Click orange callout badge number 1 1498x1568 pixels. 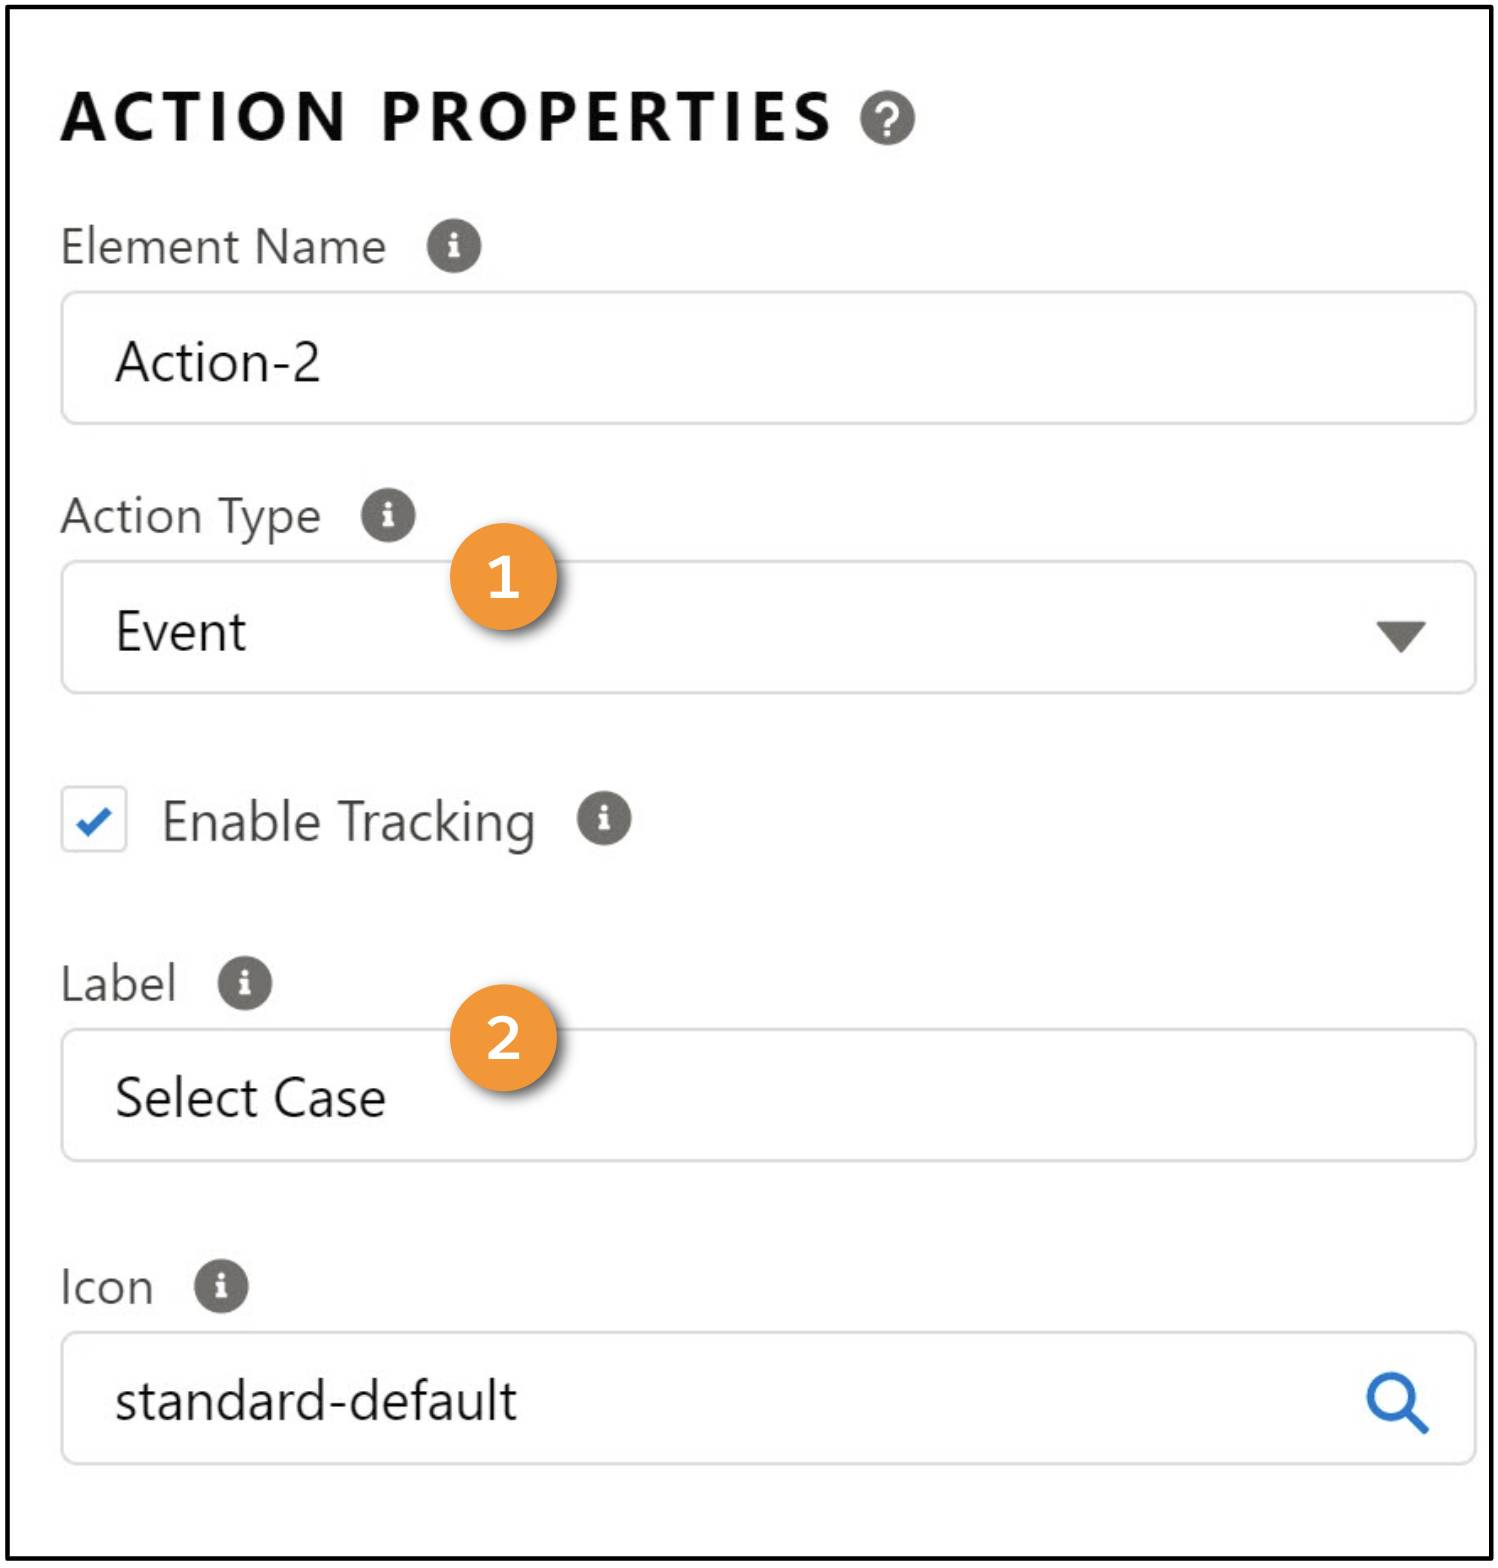(503, 577)
